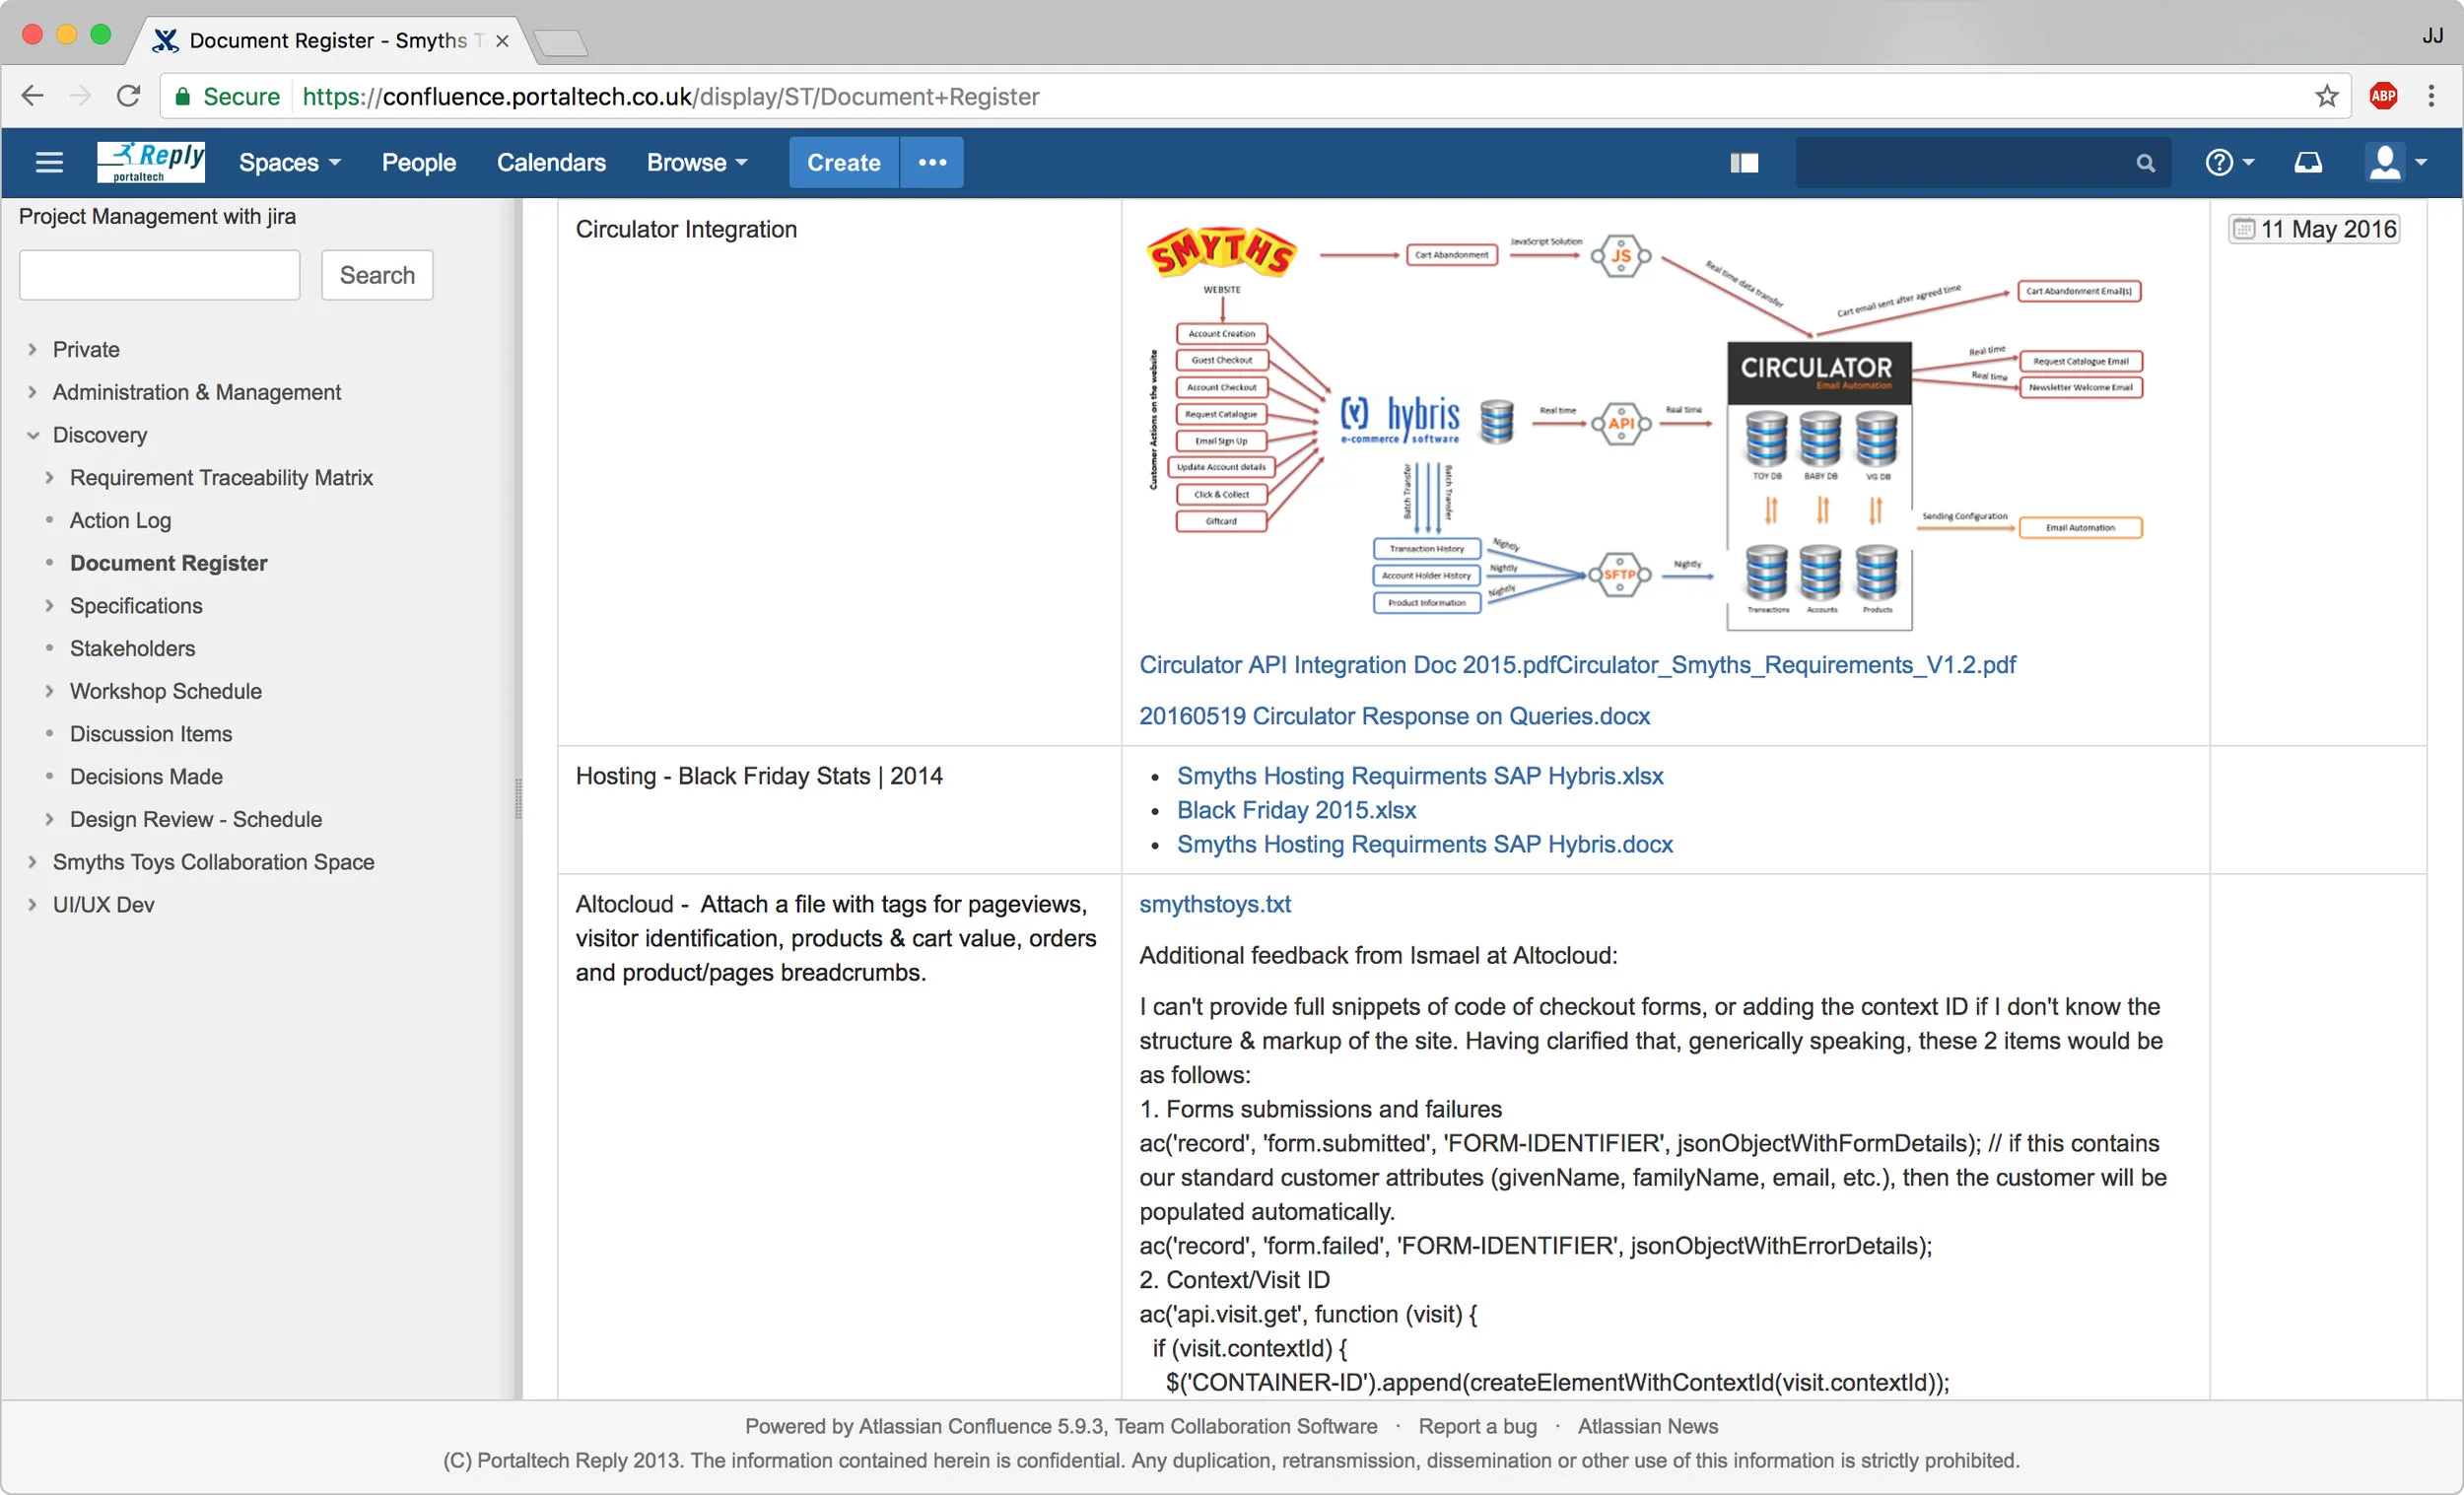Open Circulator API Integration Doc 2015.pdf

coord(1347,665)
